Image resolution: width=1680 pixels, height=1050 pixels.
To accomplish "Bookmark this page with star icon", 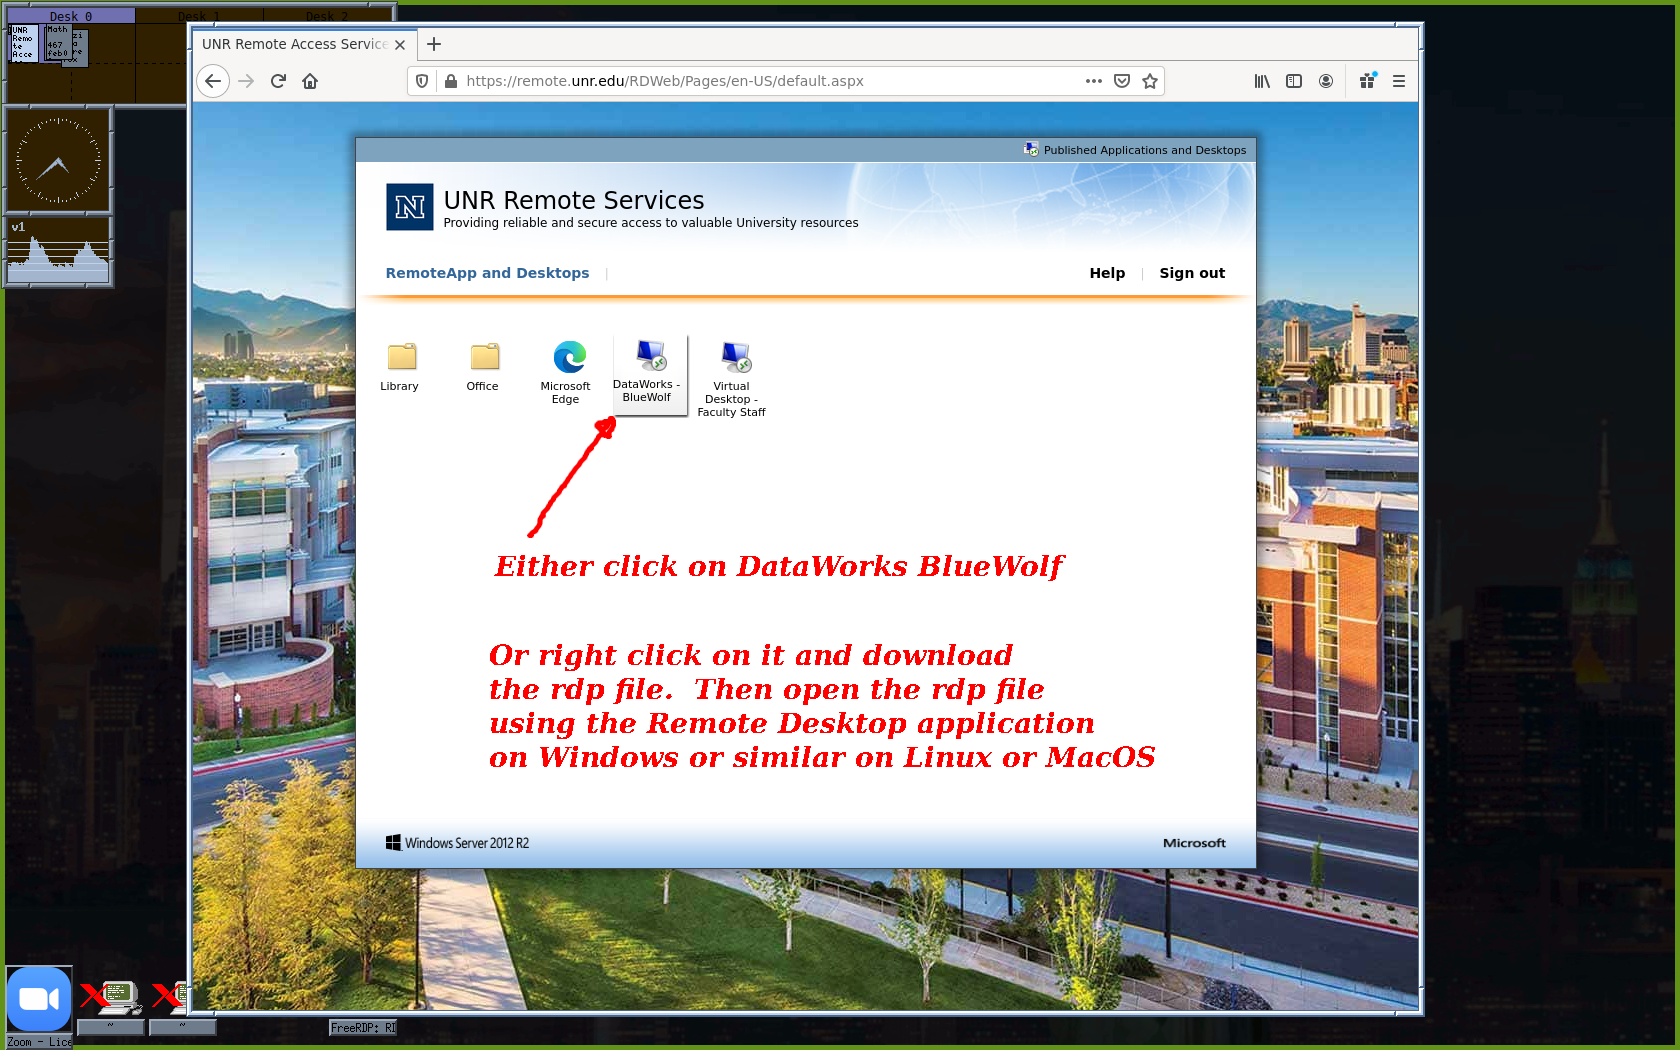I will point(1150,81).
